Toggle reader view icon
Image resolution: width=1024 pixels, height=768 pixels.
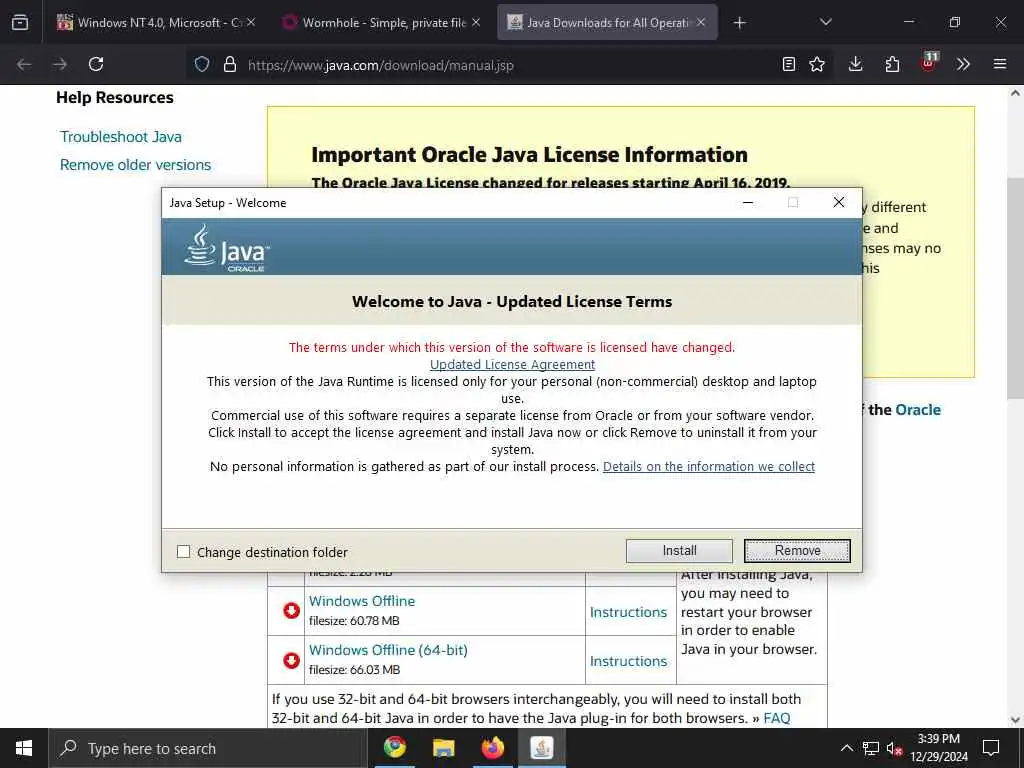pyautogui.click(x=789, y=64)
